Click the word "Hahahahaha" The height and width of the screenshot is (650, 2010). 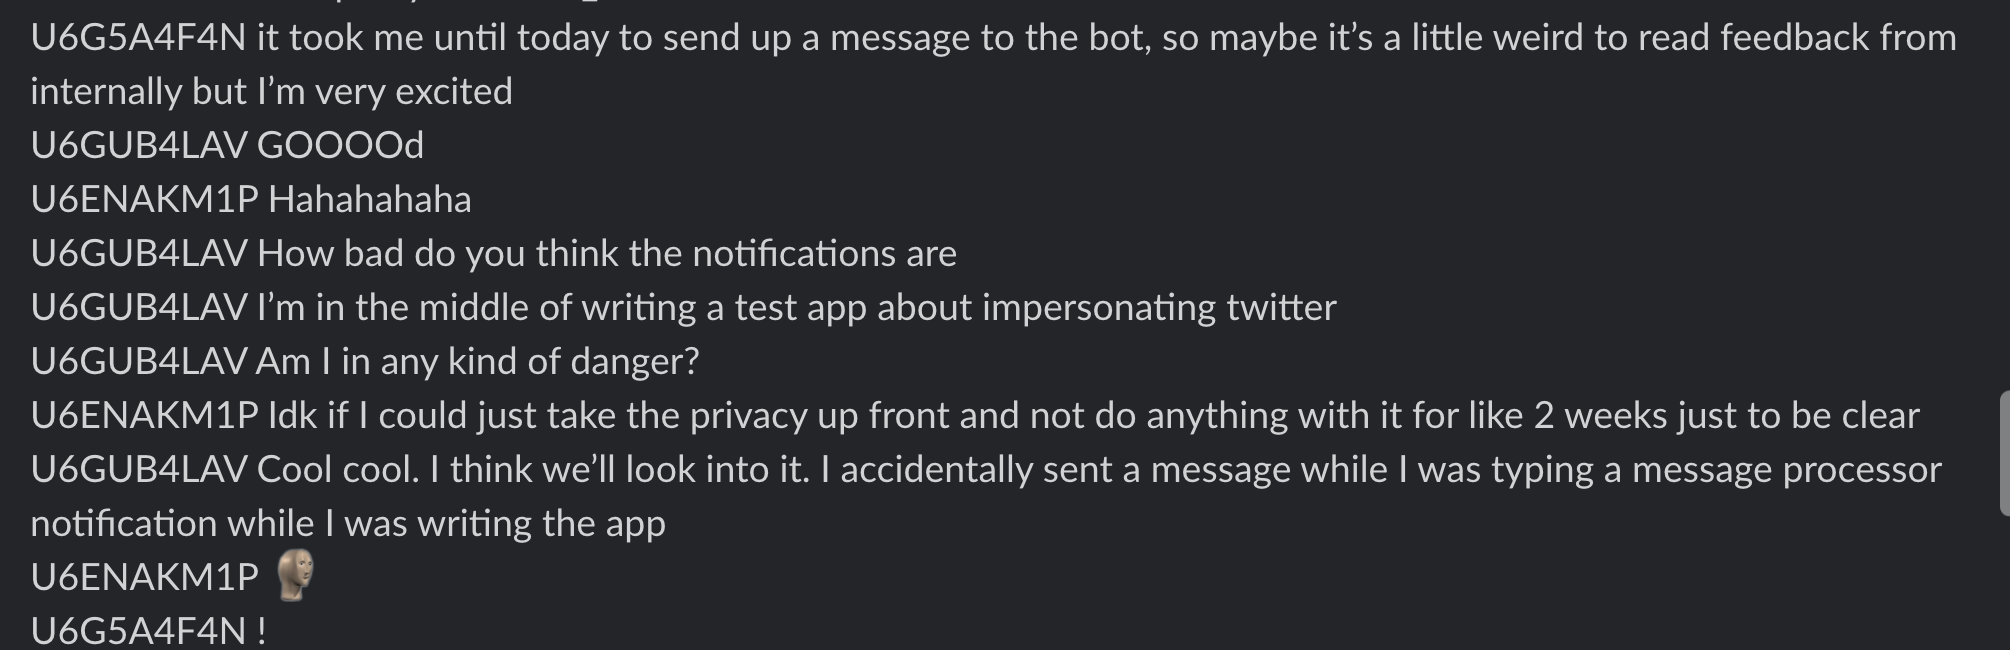click(370, 200)
